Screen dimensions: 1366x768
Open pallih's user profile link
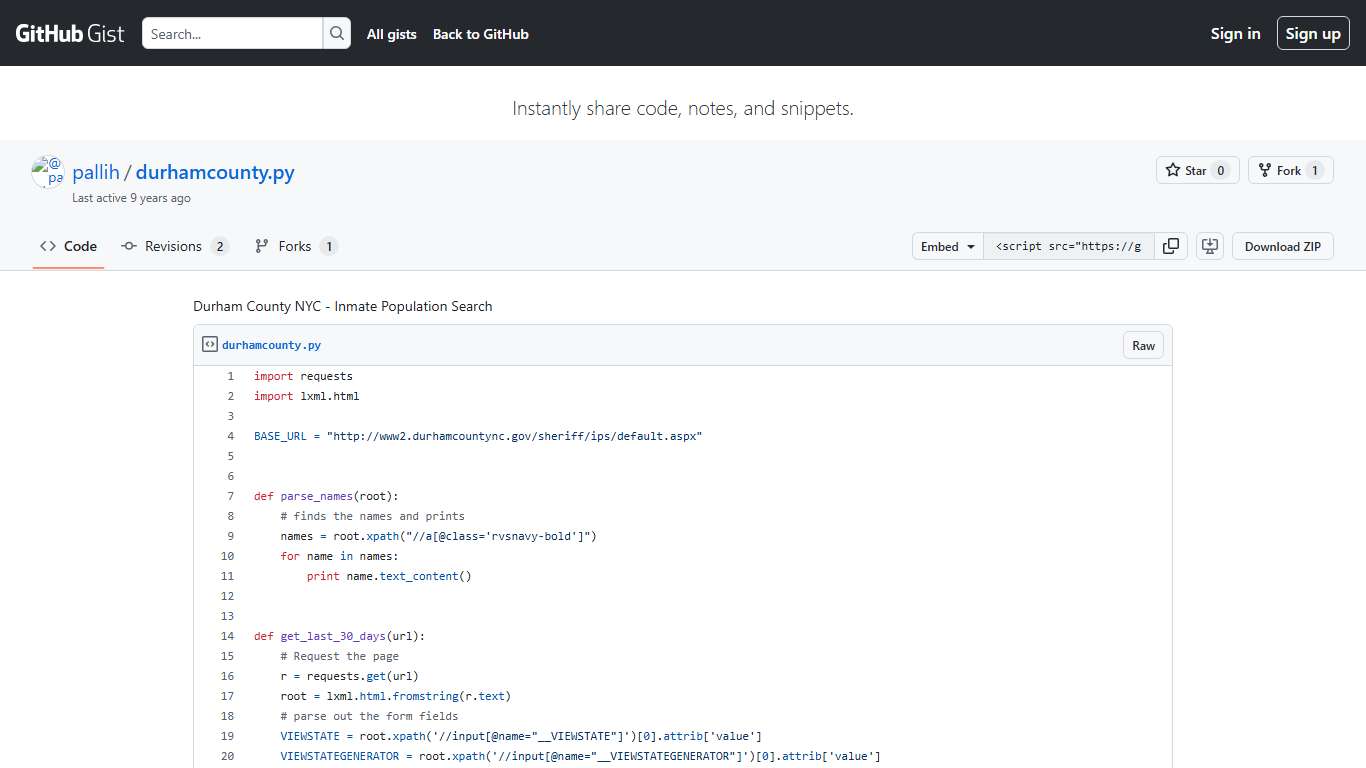96,171
